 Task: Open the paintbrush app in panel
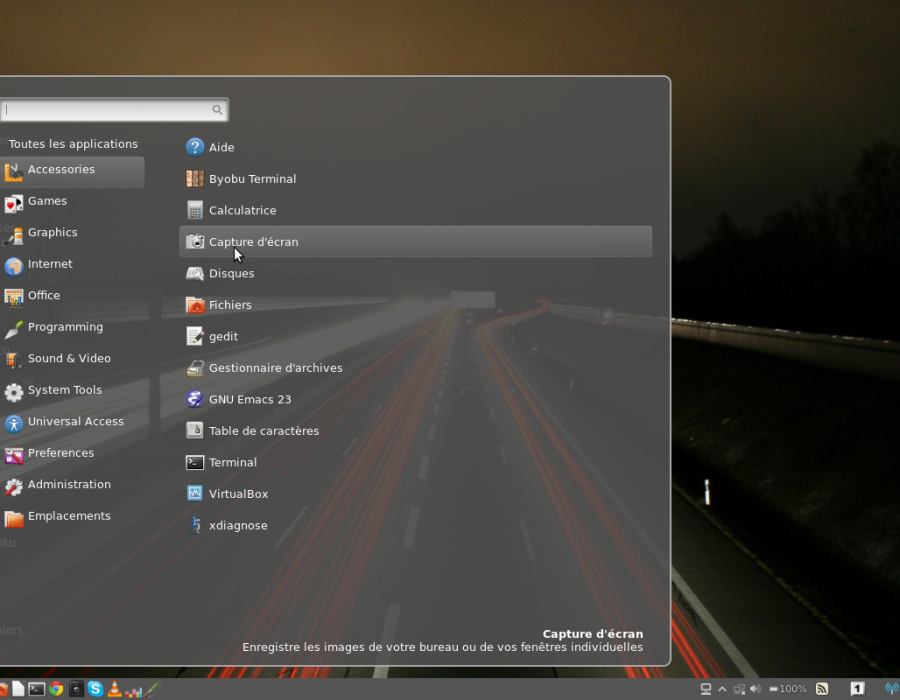pos(152,689)
